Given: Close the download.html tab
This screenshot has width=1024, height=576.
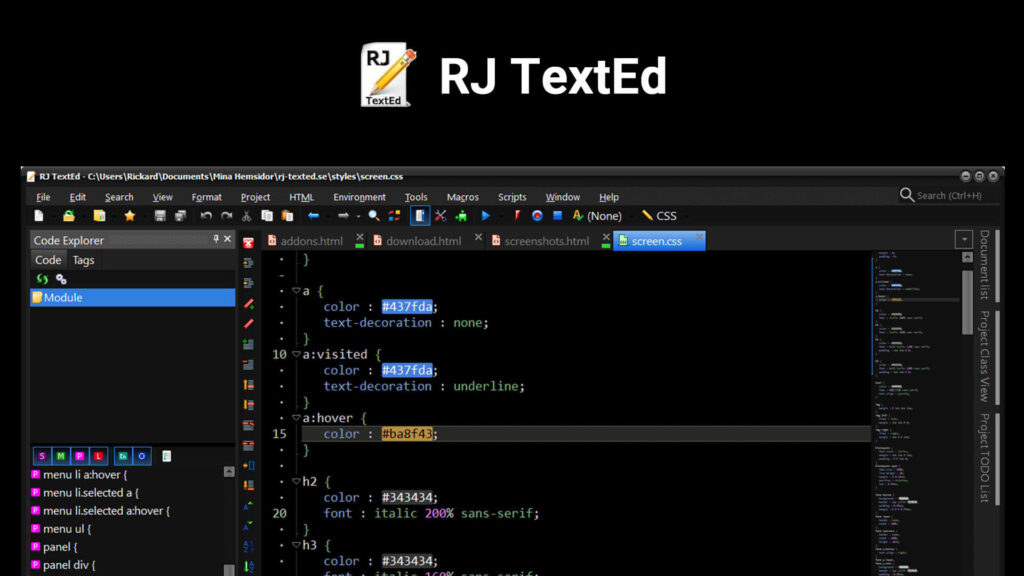Looking at the screenshot, I should 478,237.
